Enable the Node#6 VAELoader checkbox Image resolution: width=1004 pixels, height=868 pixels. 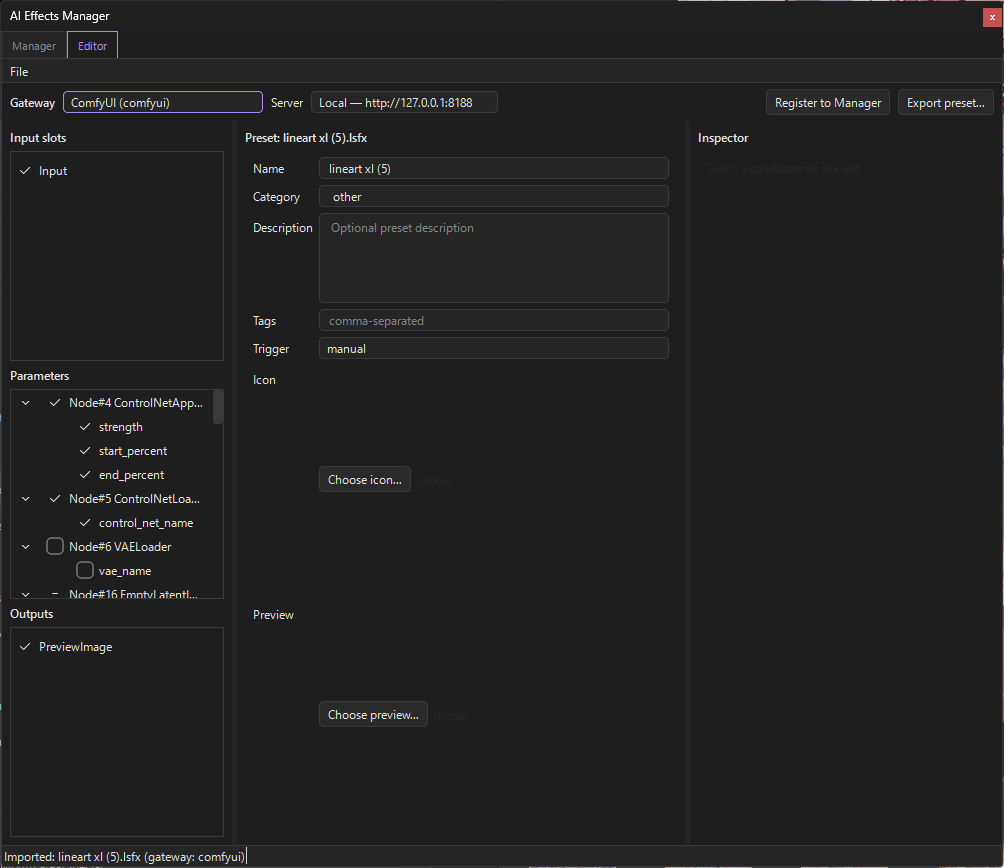55,547
